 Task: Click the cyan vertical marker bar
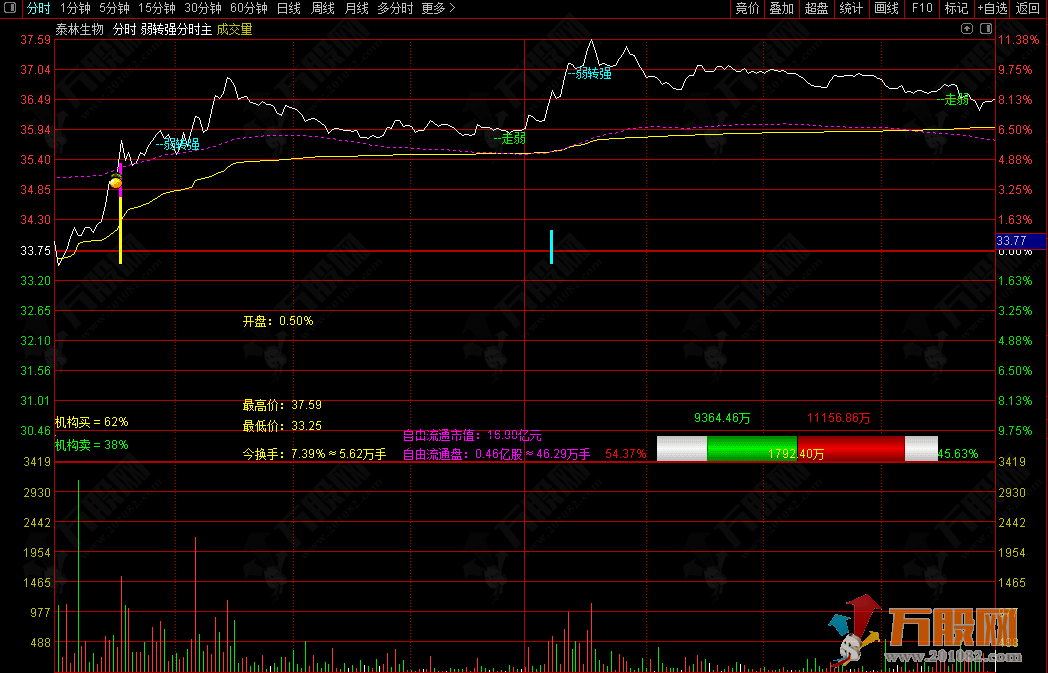(x=551, y=247)
